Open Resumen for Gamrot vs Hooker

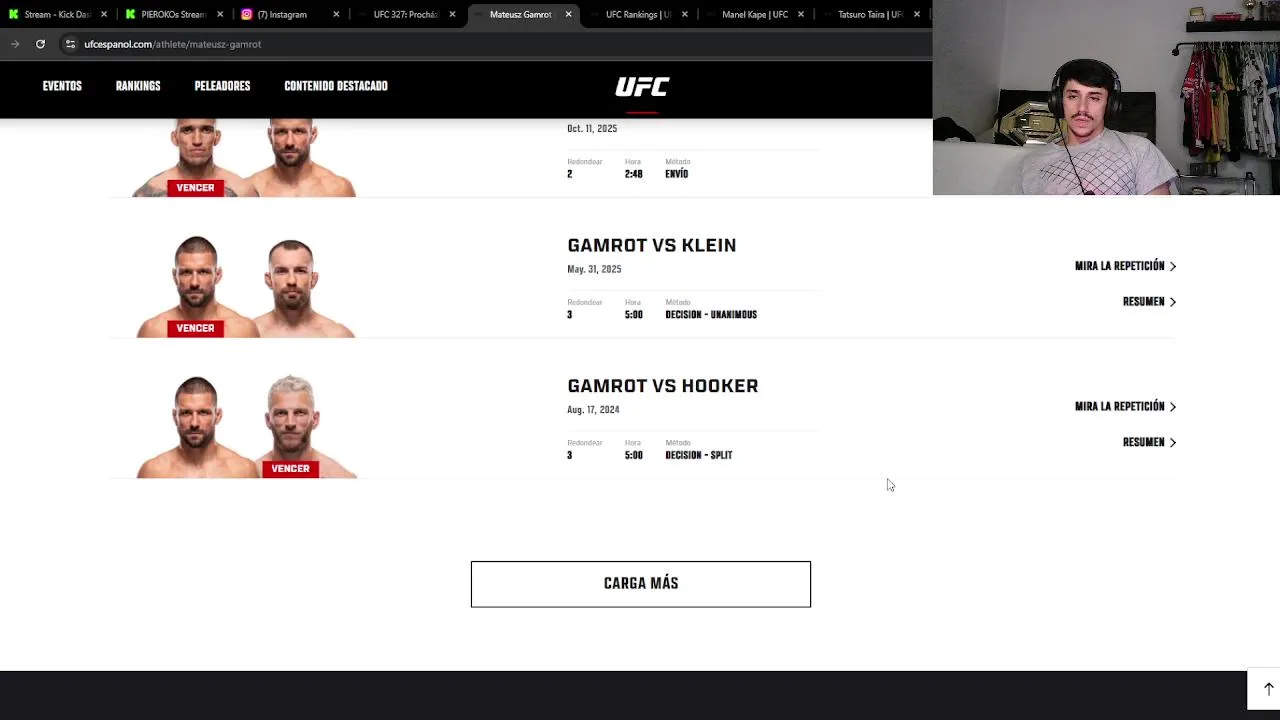[x=1149, y=442]
